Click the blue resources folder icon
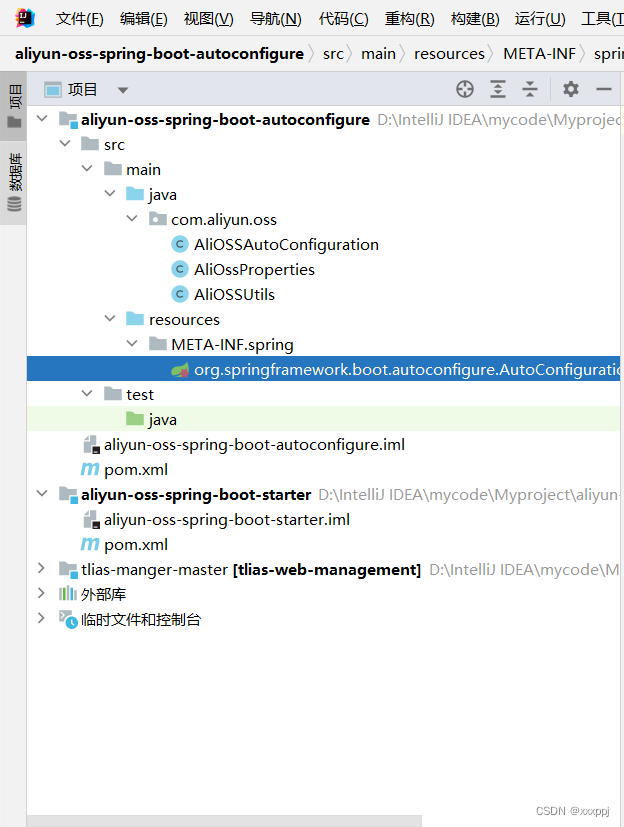The height and width of the screenshot is (827, 624). (135, 319)
